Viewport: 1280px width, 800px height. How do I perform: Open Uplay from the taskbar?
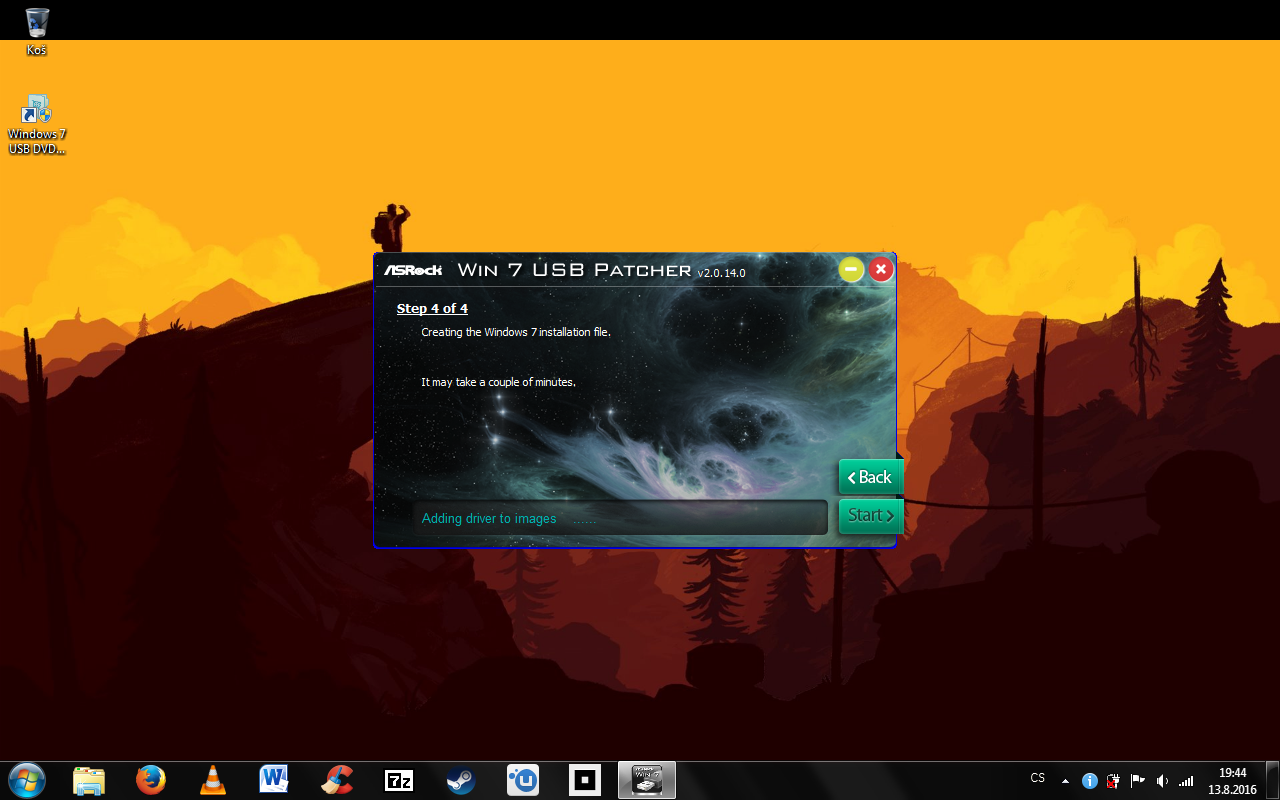click(x=523, y=780)
